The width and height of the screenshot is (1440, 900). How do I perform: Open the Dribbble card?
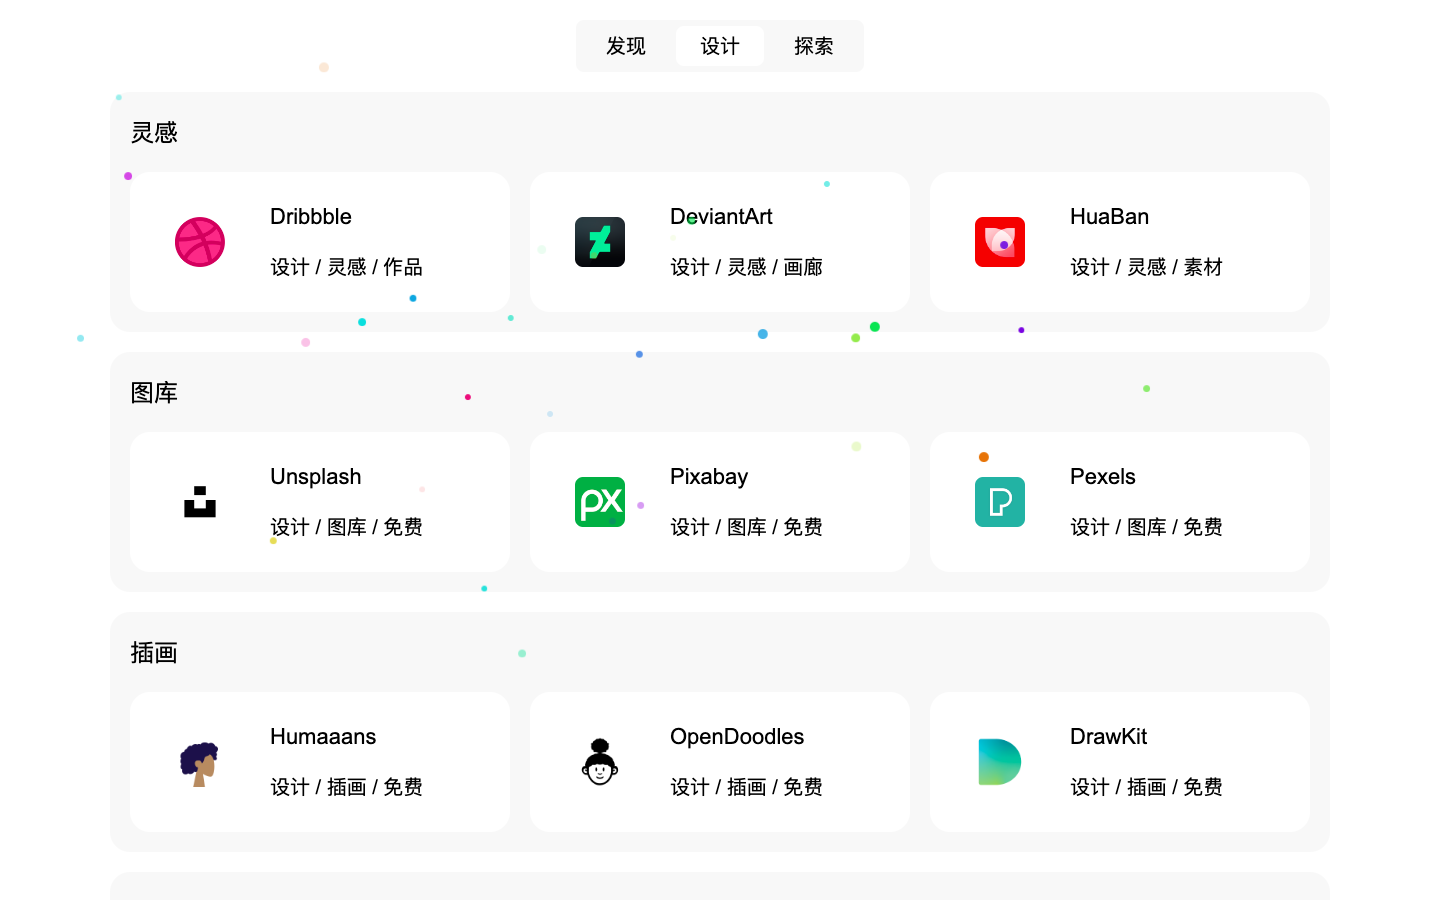coord(320,242)
